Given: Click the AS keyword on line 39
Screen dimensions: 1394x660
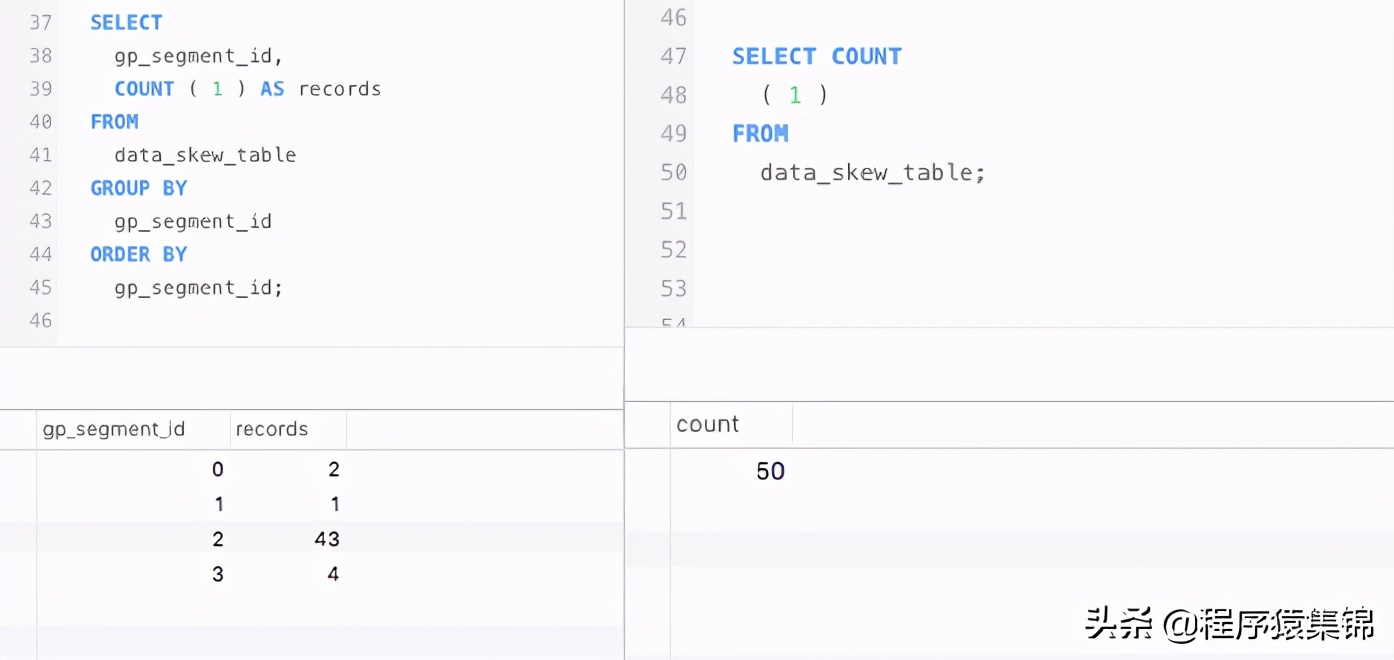Looking at the screenshot, I should point(272,89).
